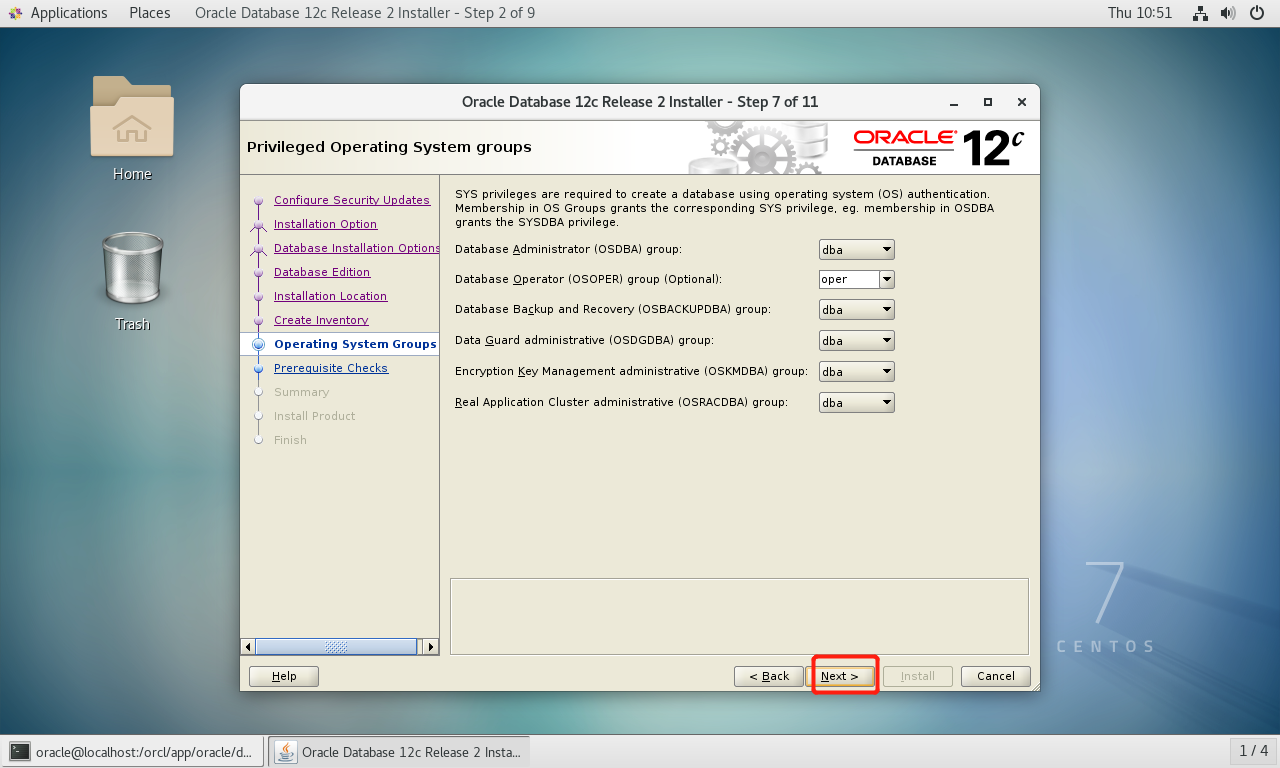The height and width of the screenshot is (768, 1280).
Task: Select the Java installer icon in taskbar
Action: pyautogui.click(x=286, y=751)
